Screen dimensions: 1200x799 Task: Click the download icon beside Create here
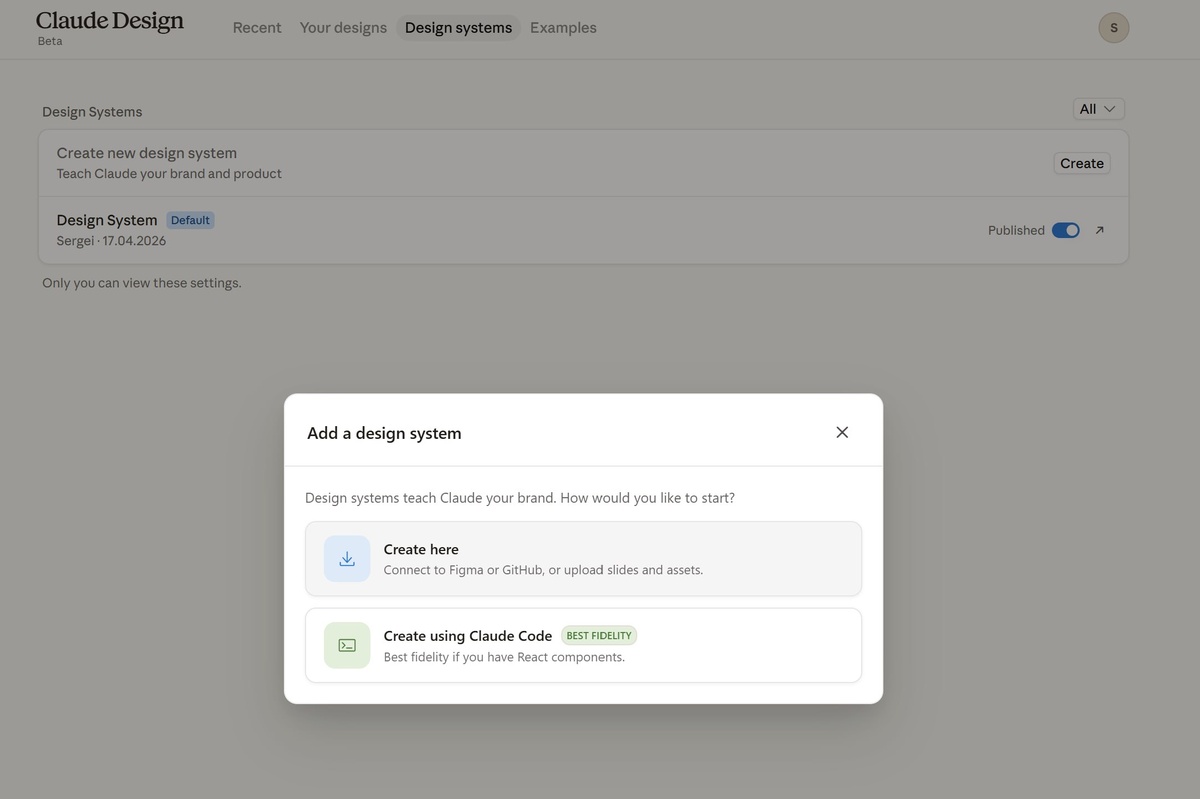[x=347, y=559]
